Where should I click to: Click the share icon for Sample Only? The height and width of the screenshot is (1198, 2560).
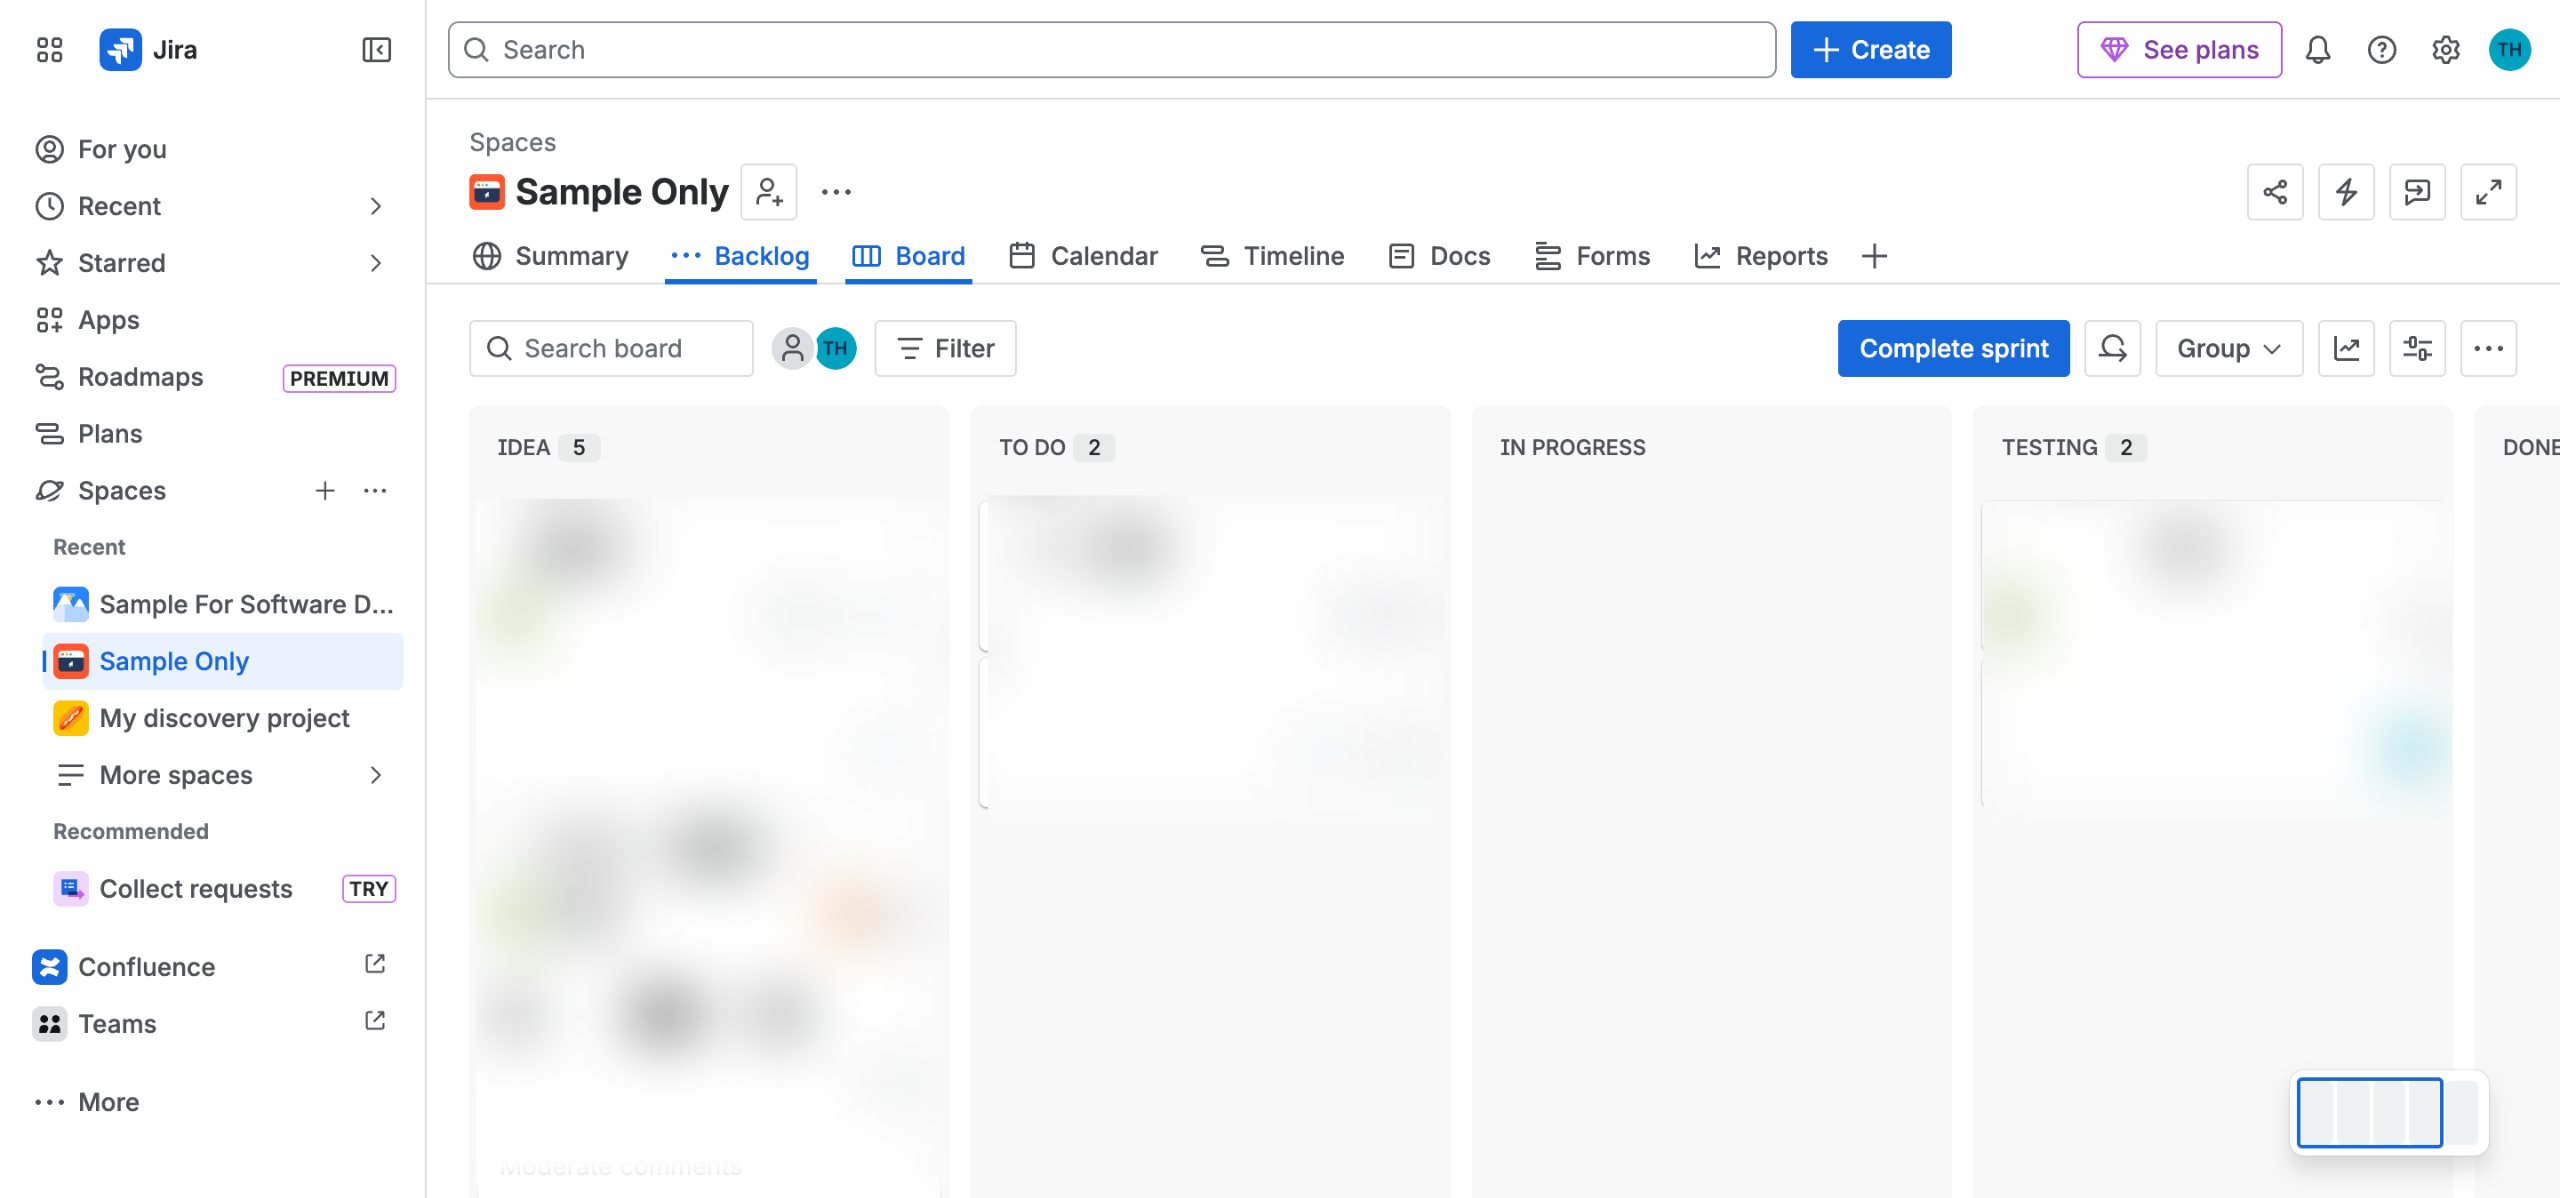coord(2275,192)
